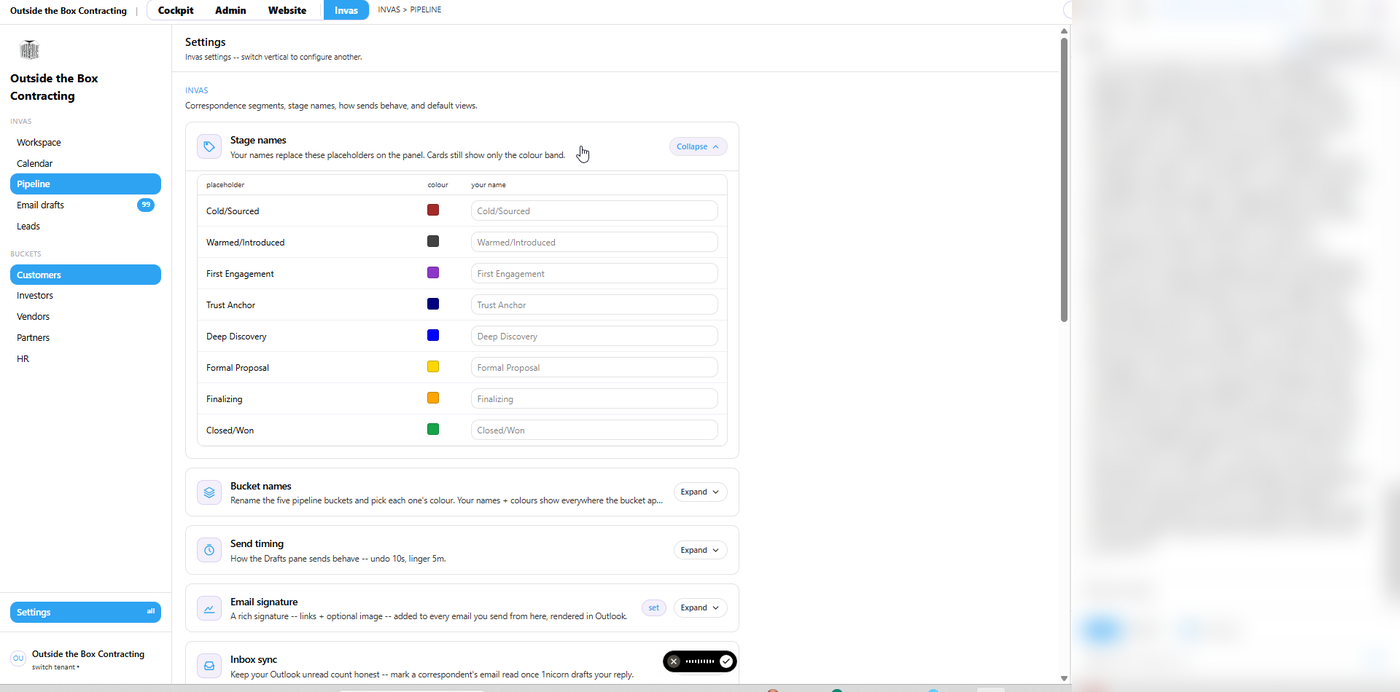Confirm with the floating pill checkmark
The width and height of the screenshot is (1400, 692).
726,661
